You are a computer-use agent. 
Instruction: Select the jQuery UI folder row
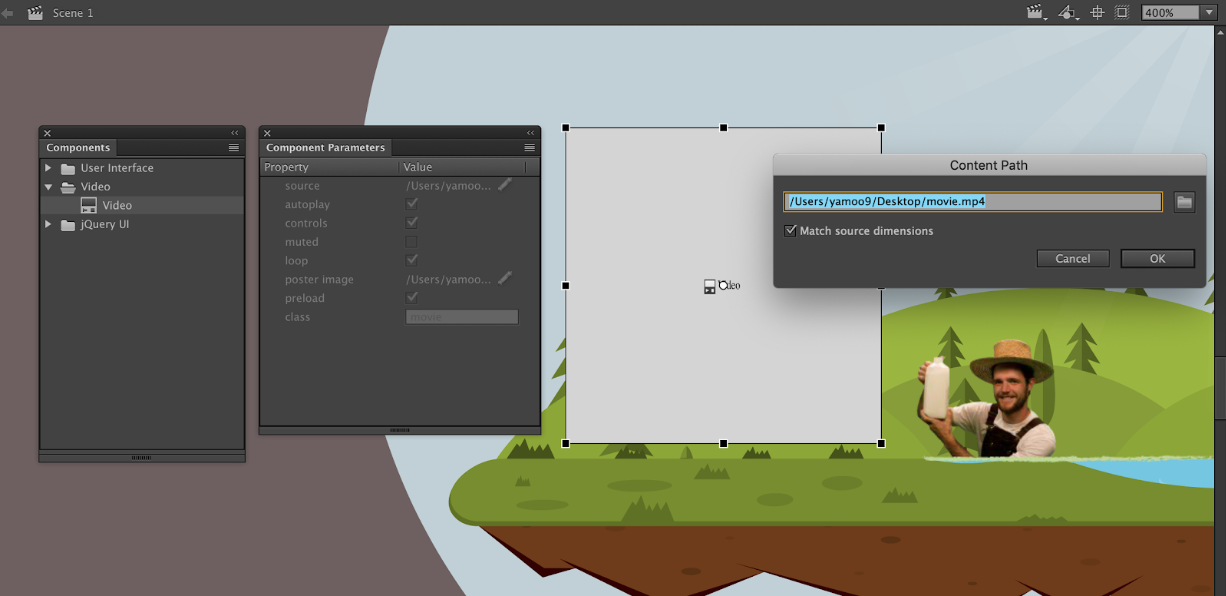142,225
